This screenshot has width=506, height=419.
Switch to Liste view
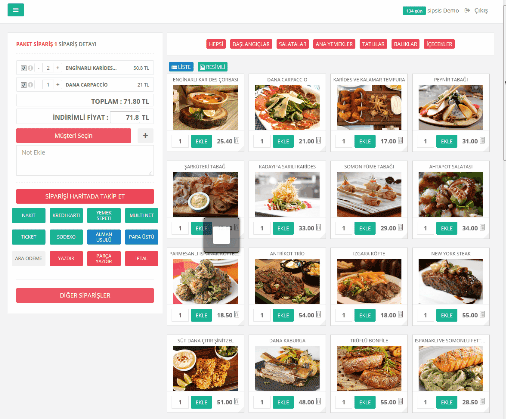pyautogui.click(x=181, y=67)
